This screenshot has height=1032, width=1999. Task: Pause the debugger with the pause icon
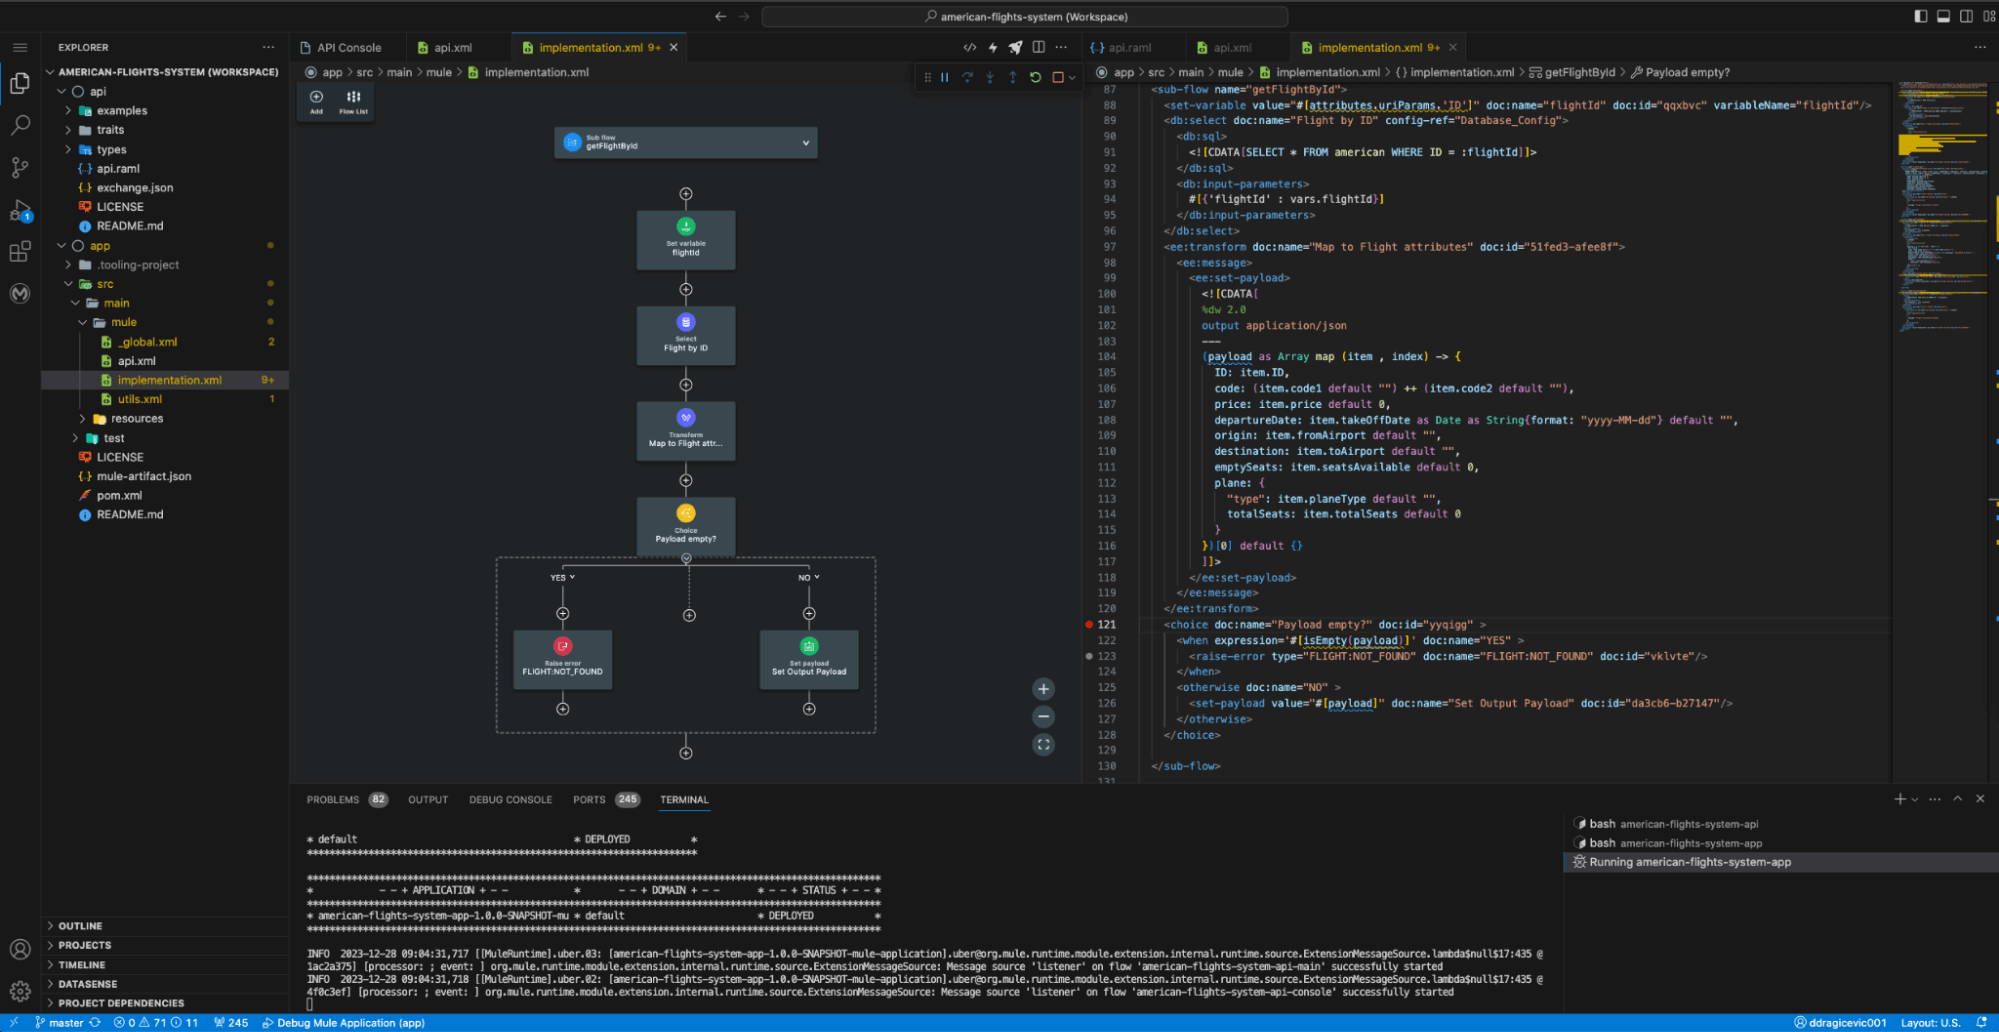click(944, 77)
